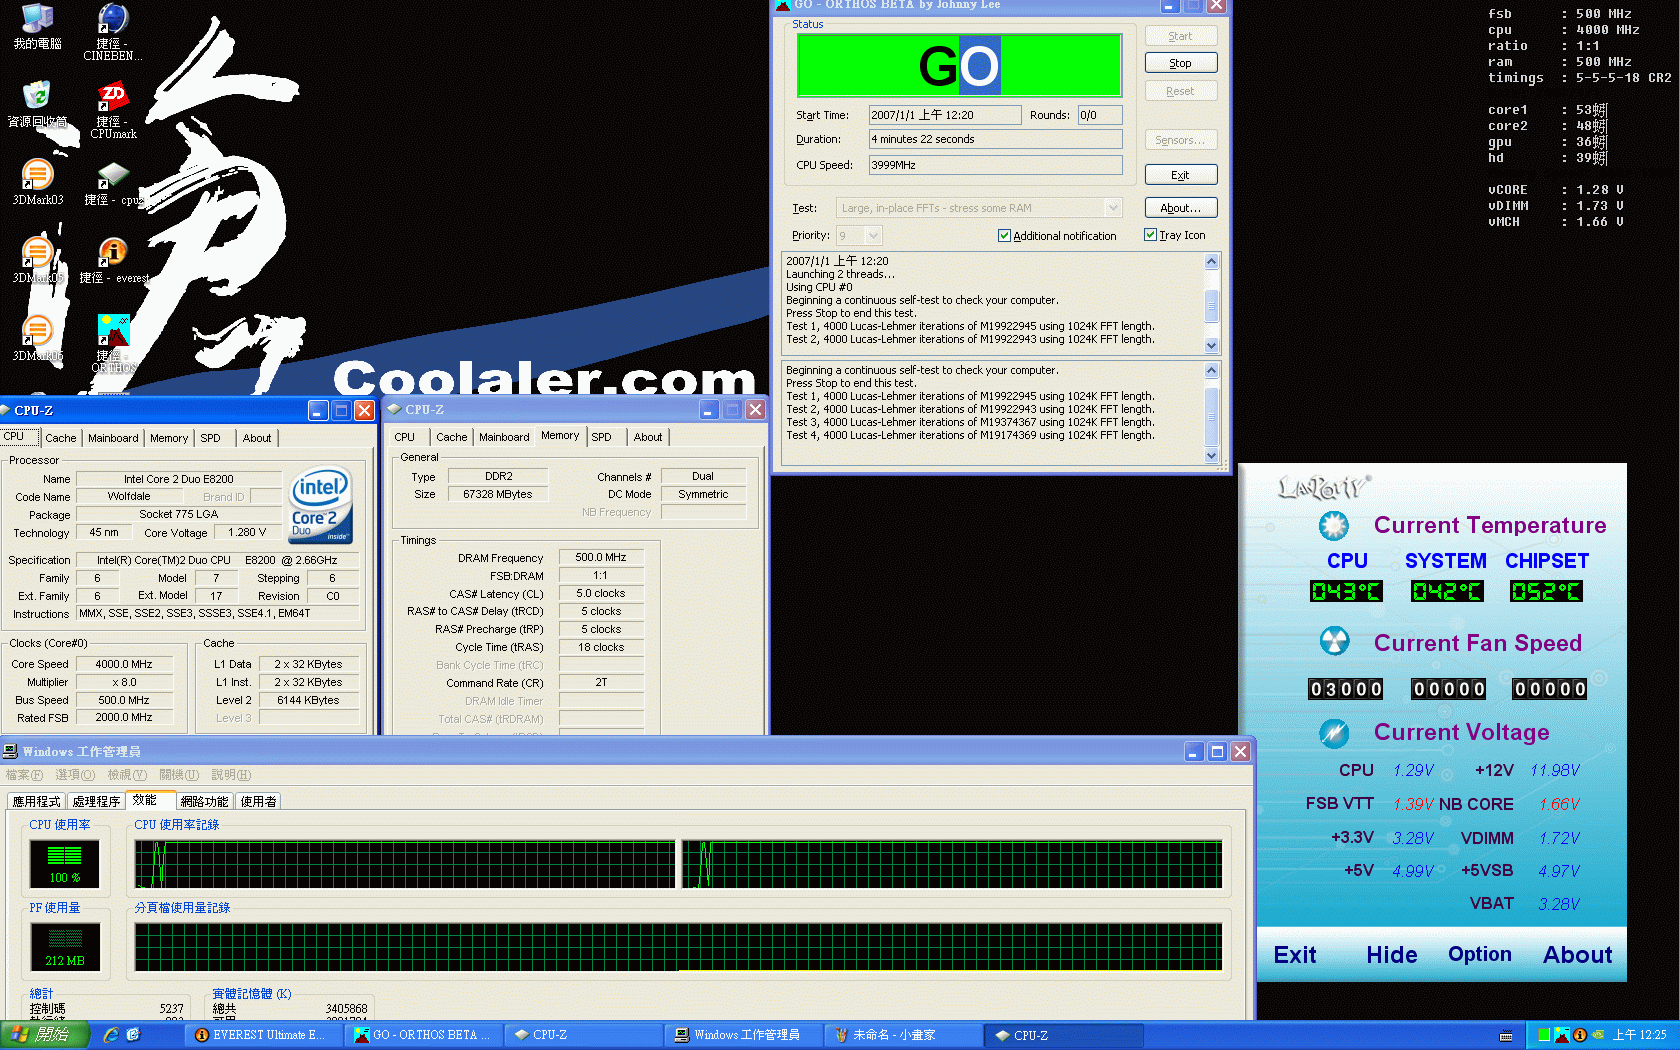Click the NVIDIA tray icon in system tray
This screenshot has height=1050, width=1680.
click(1598, 1035)
